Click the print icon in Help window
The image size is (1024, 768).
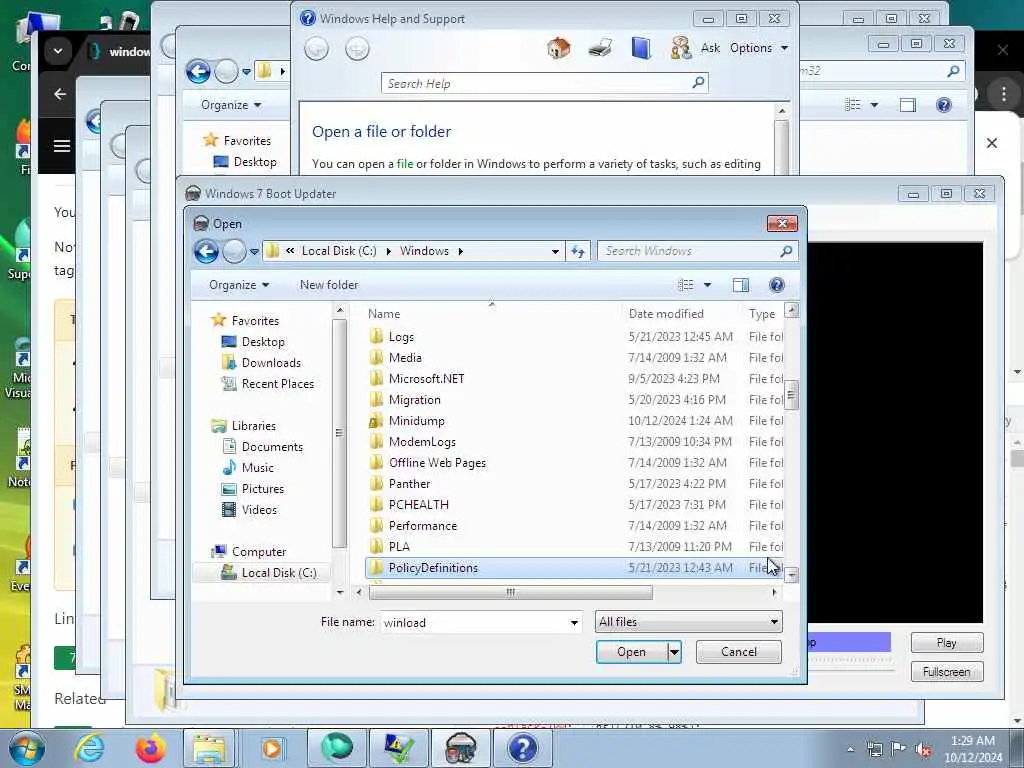point(600,48)
